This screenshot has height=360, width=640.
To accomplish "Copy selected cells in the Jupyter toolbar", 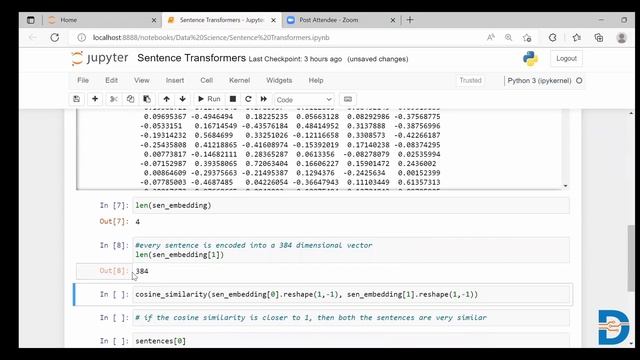I will click(130, 99).
